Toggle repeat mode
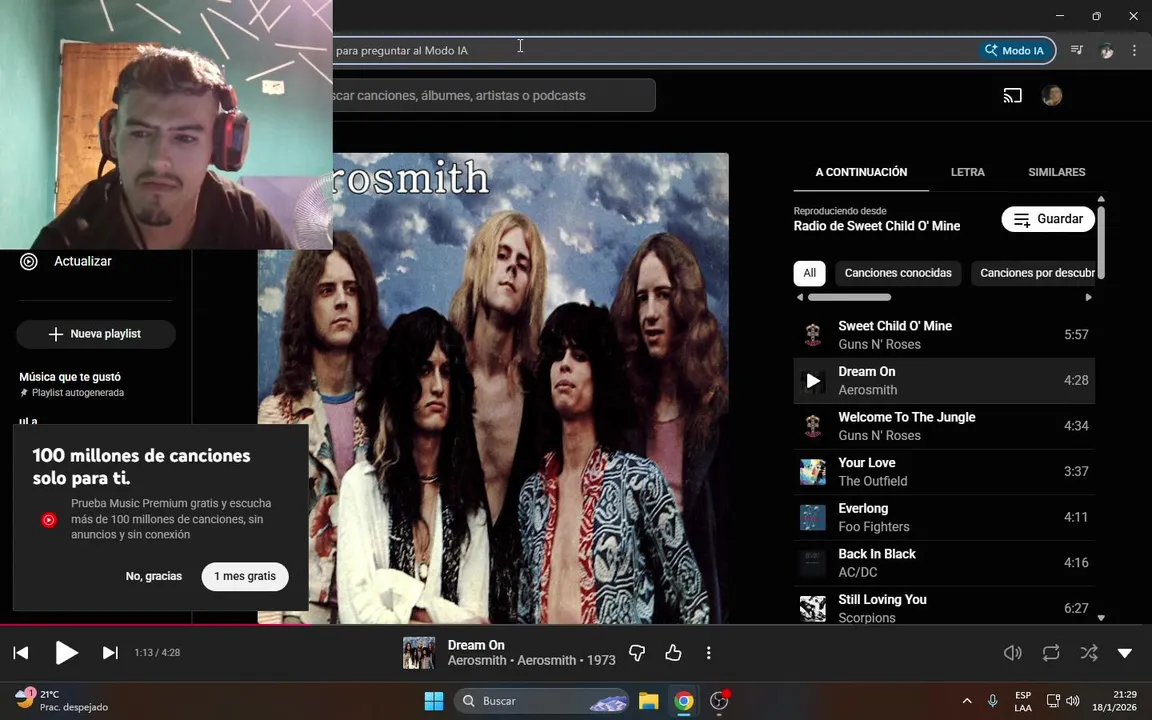The width and height of the screenshot is (1152, 720). 1051,652
